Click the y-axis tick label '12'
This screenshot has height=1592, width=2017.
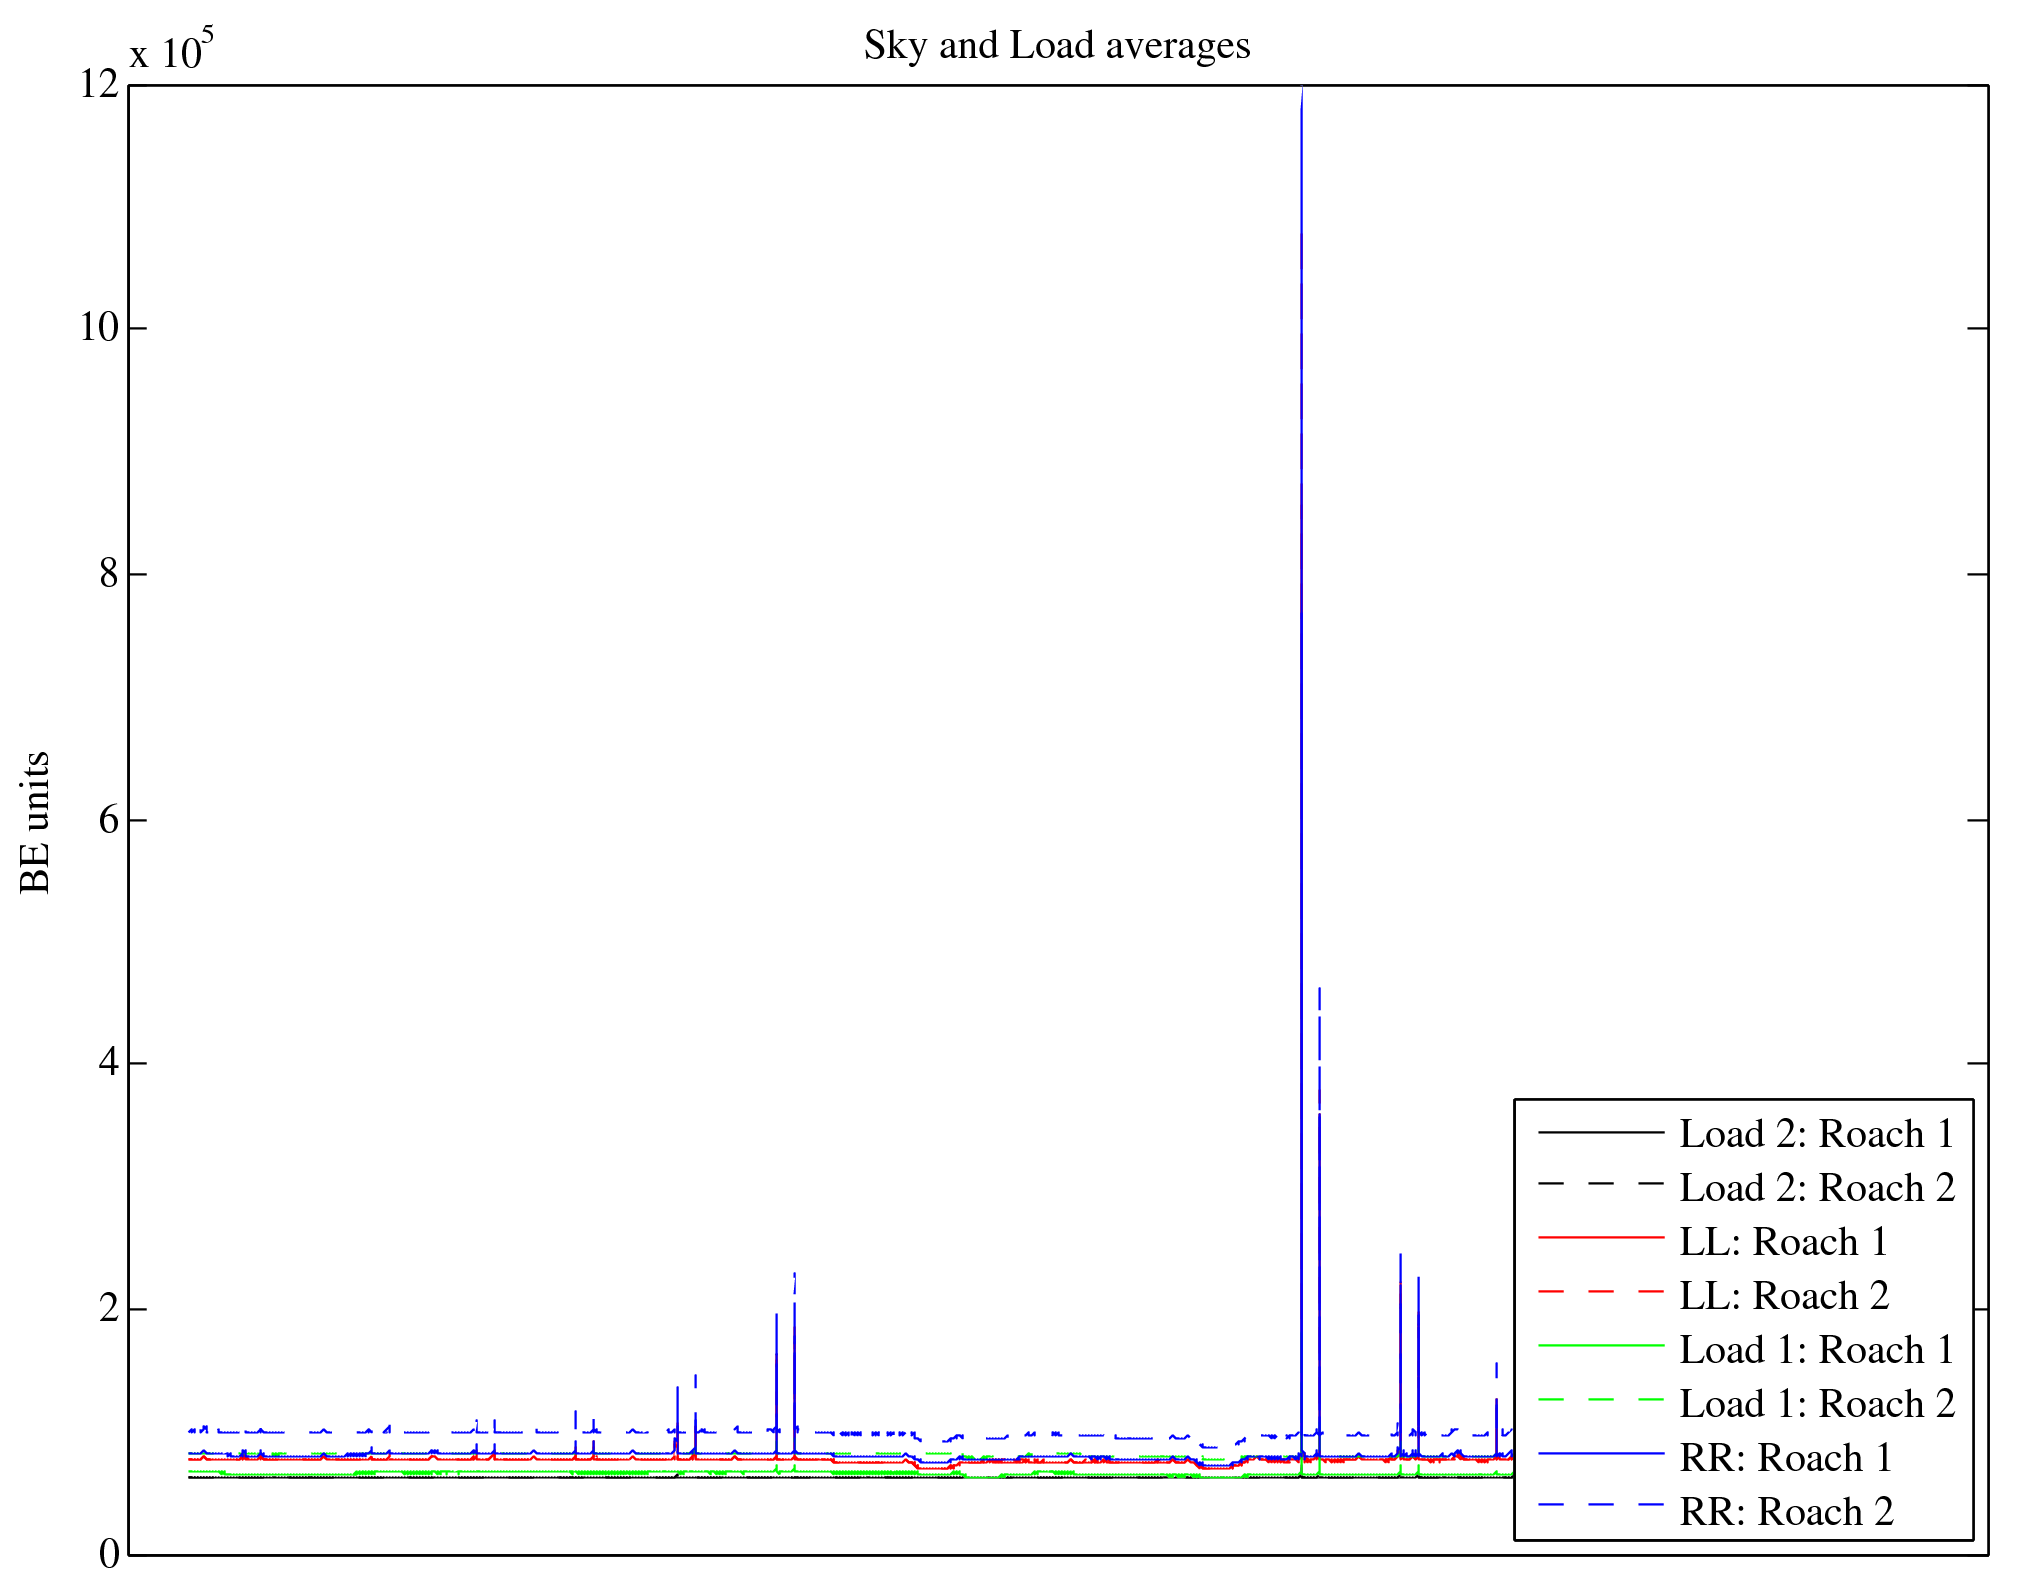(x=98, y=85)
